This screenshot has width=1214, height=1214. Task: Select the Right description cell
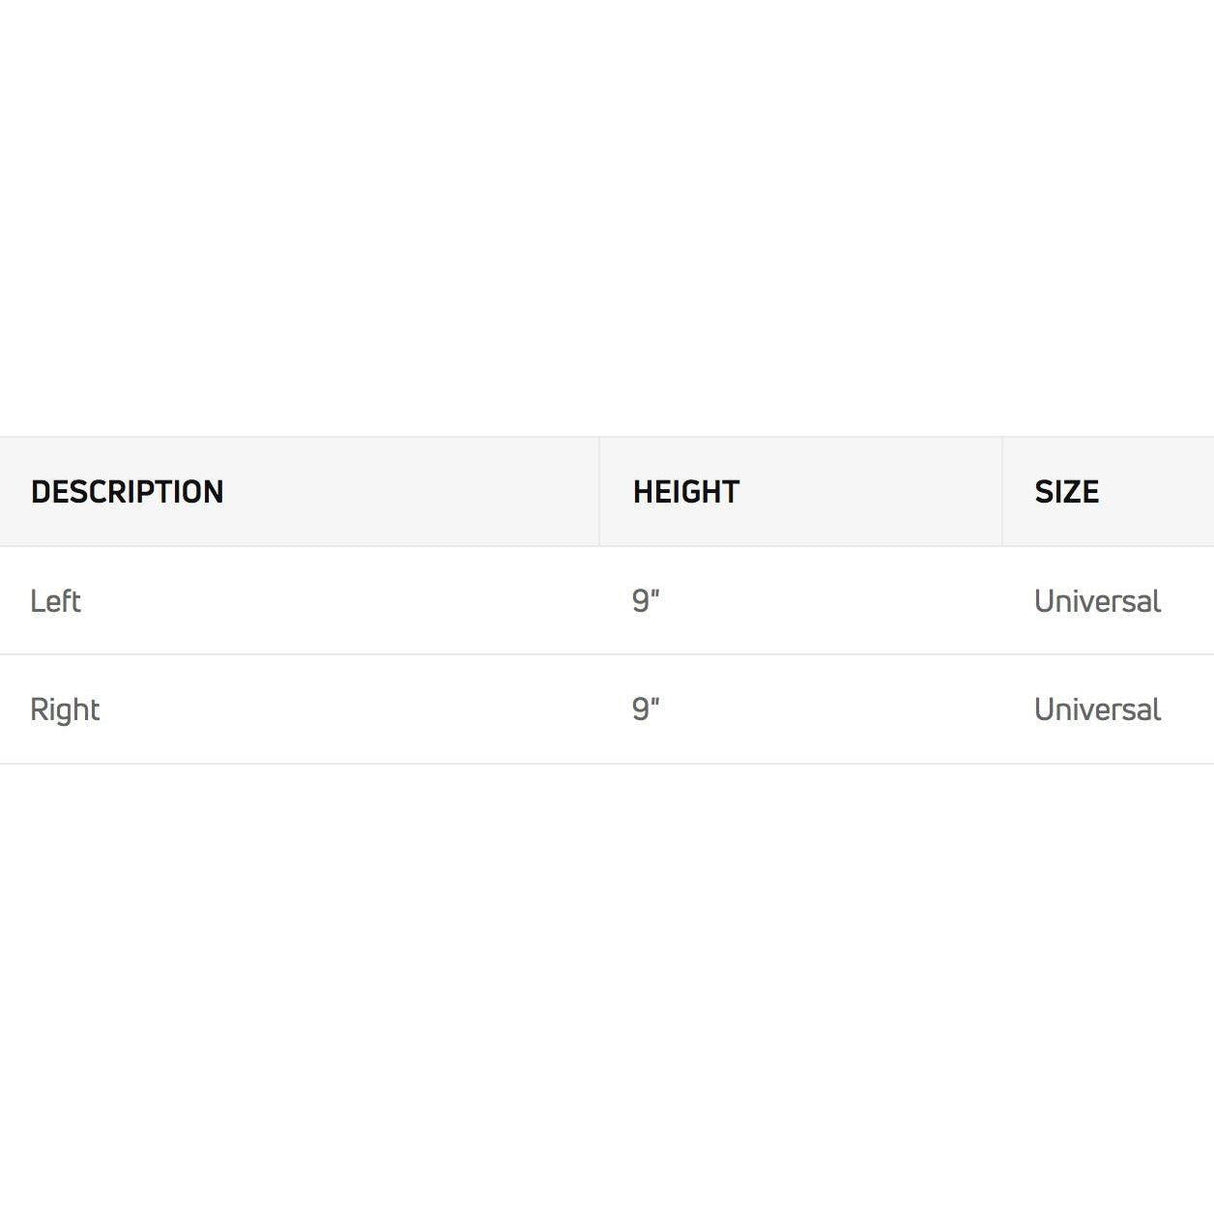click(x=65, y=710)
